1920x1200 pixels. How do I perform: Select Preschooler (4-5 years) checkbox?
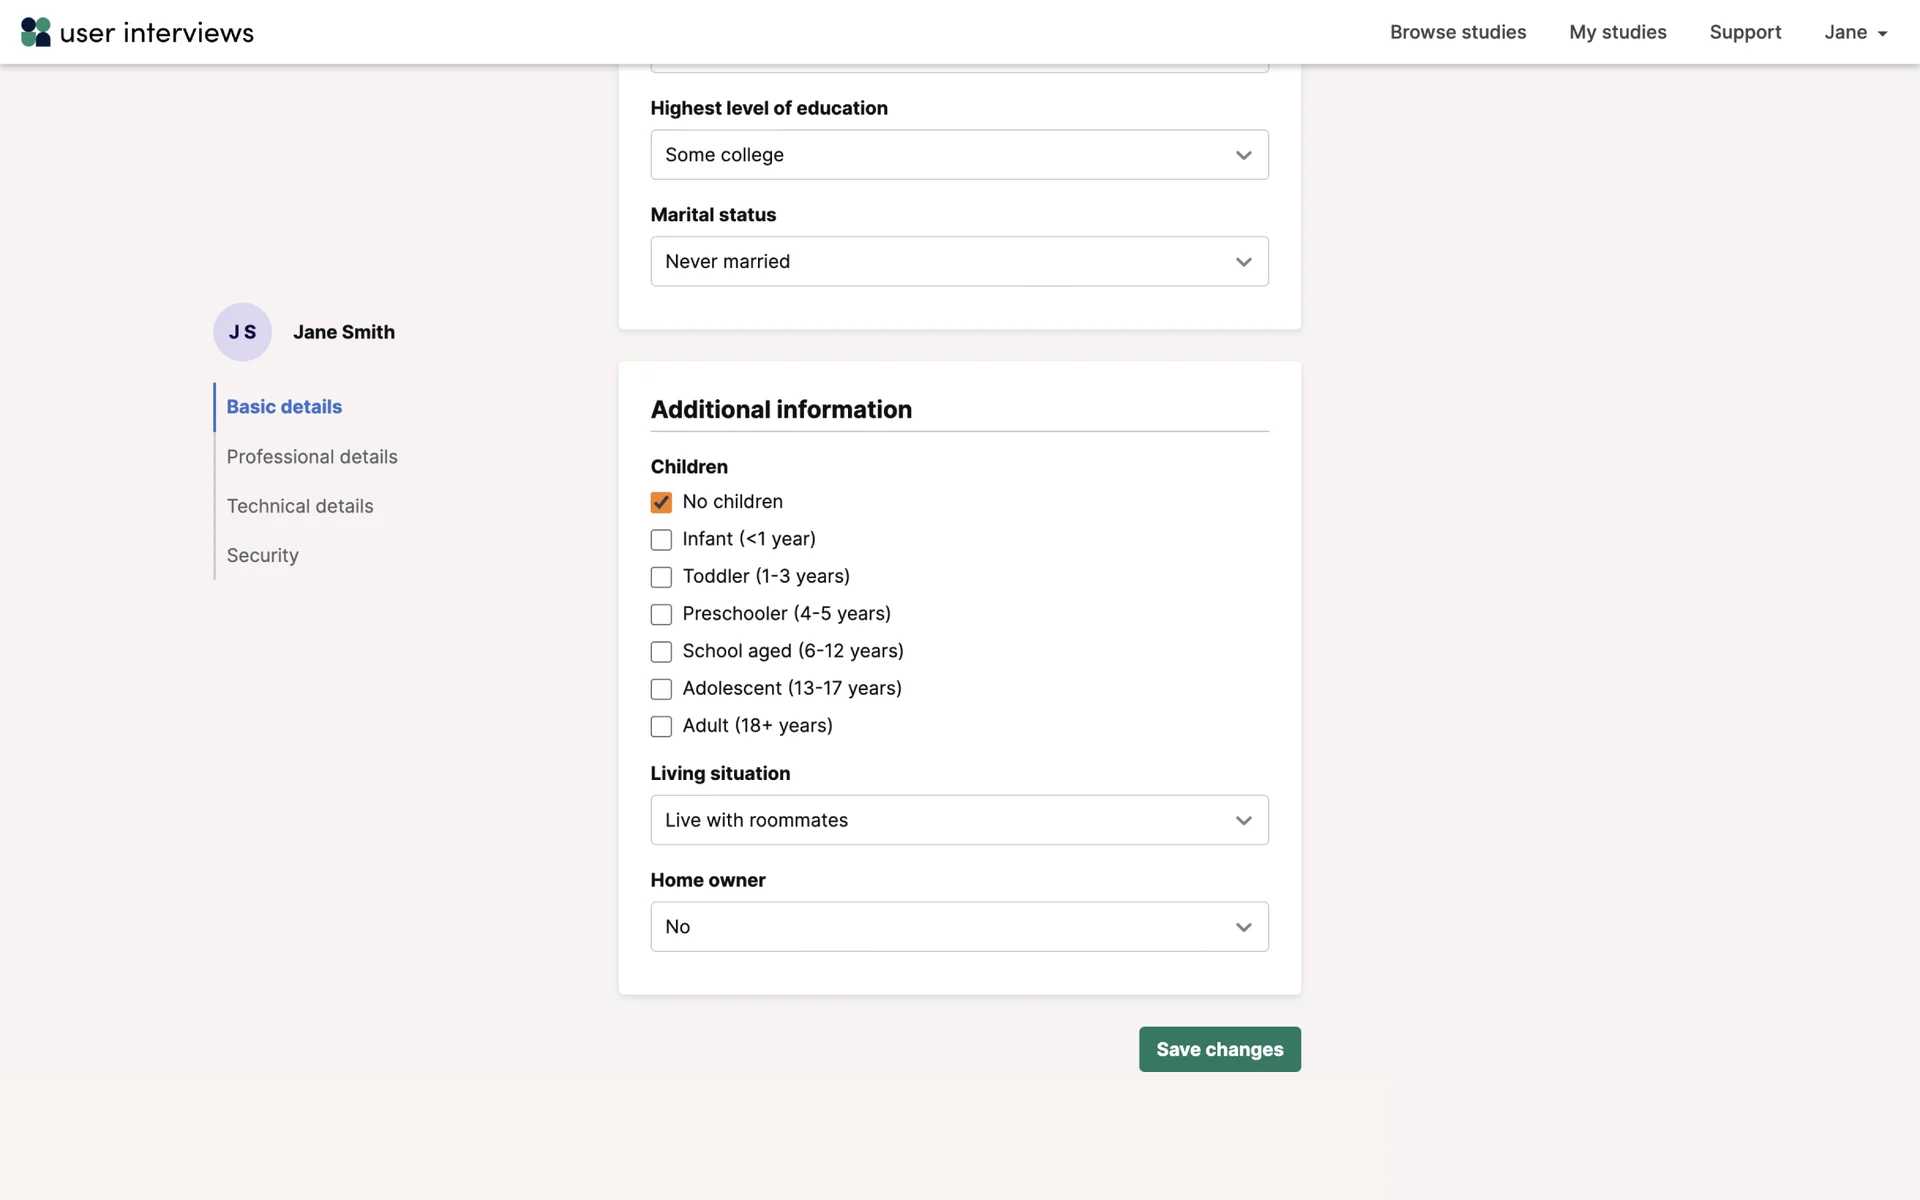661,614
